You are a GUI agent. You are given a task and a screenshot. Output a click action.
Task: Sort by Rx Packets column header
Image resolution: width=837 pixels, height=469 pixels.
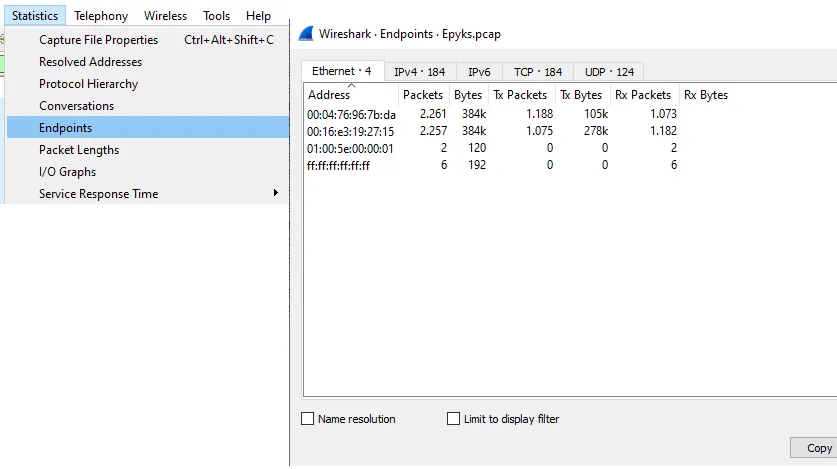tap(643, 94)
